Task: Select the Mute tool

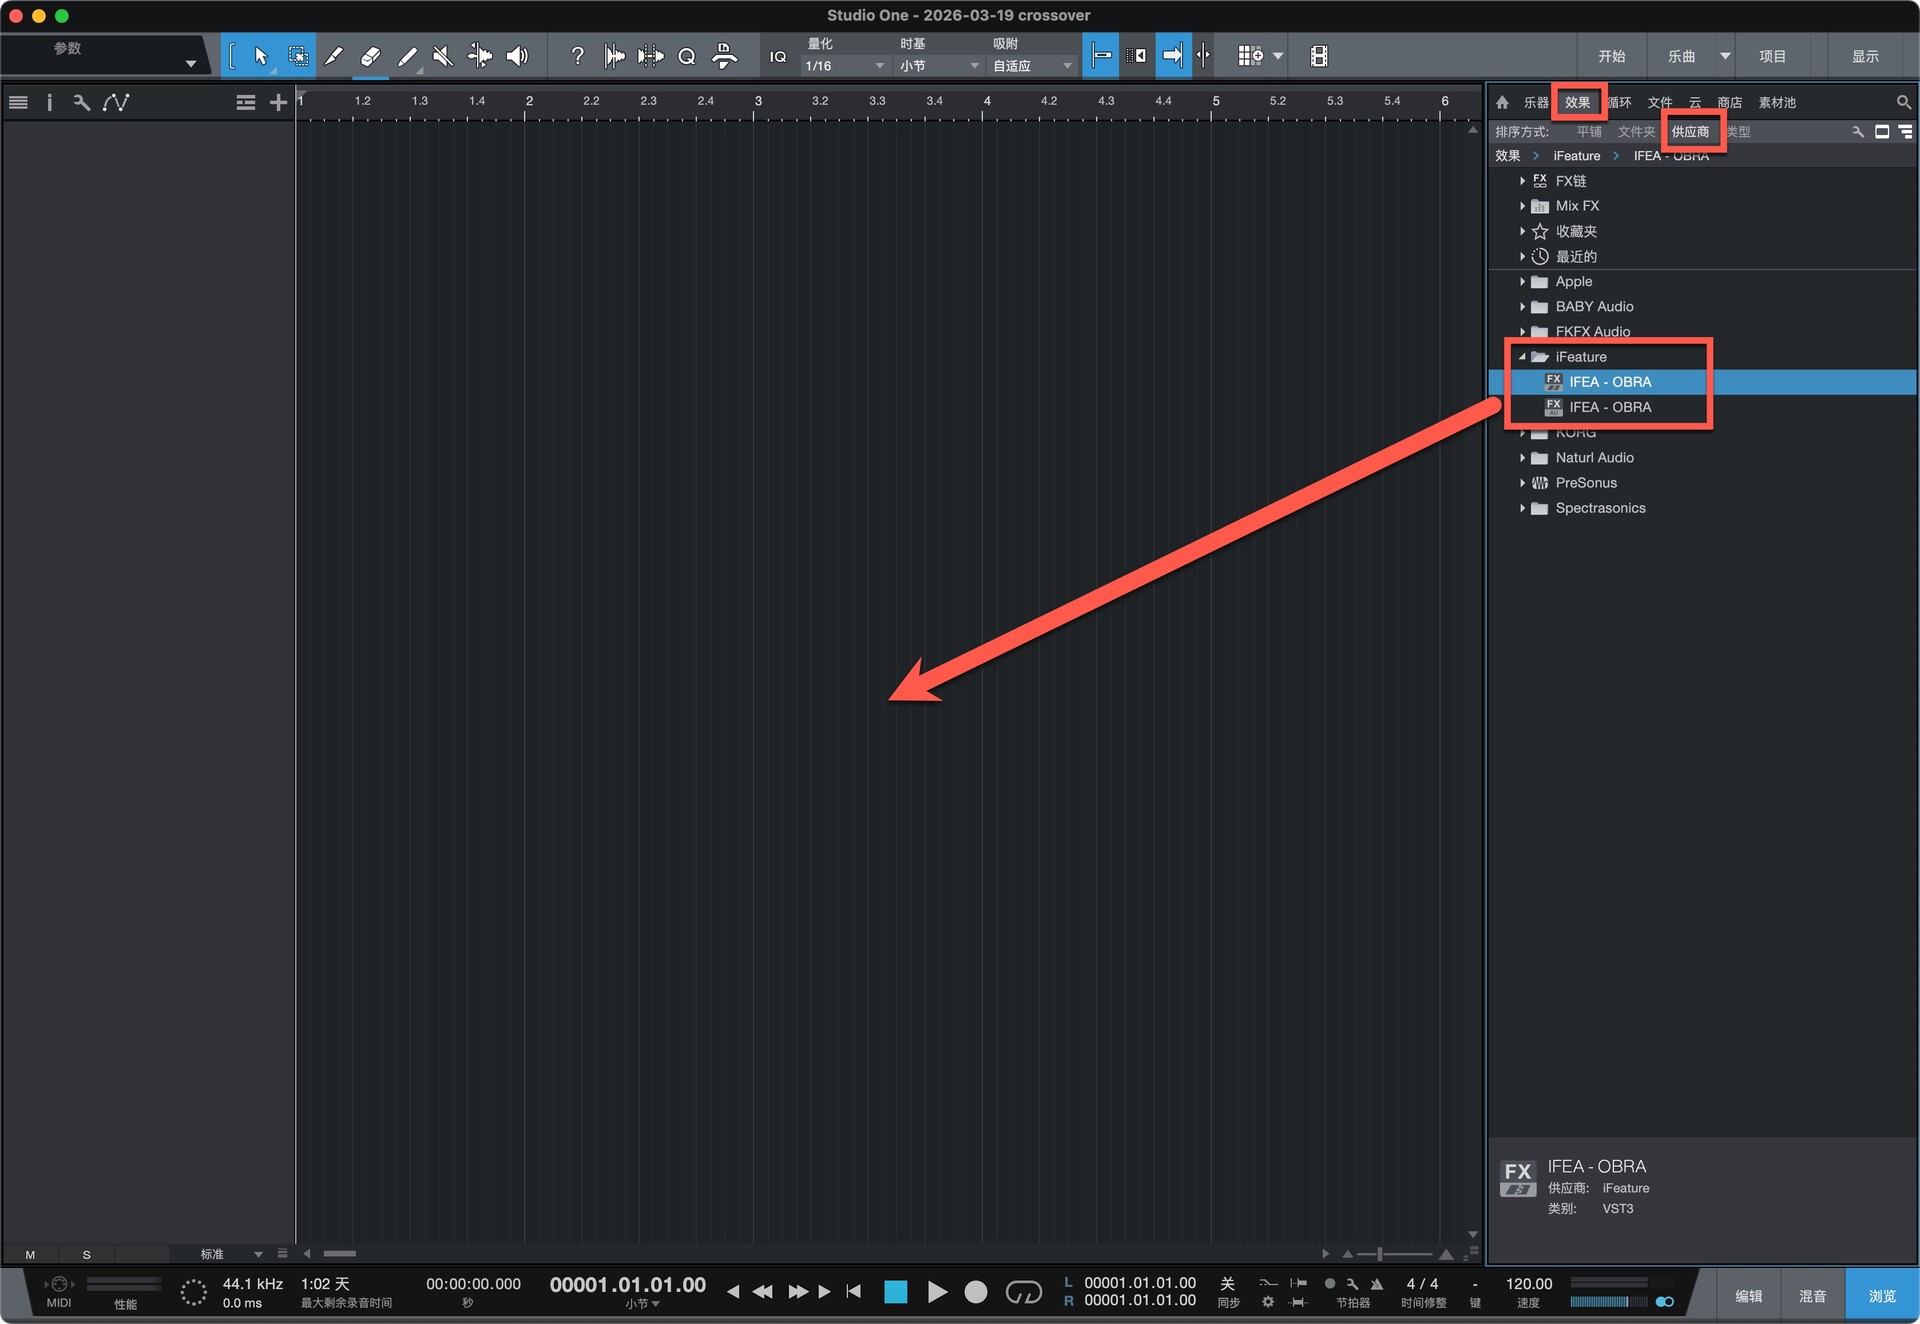Action: (x=443, y=57)
